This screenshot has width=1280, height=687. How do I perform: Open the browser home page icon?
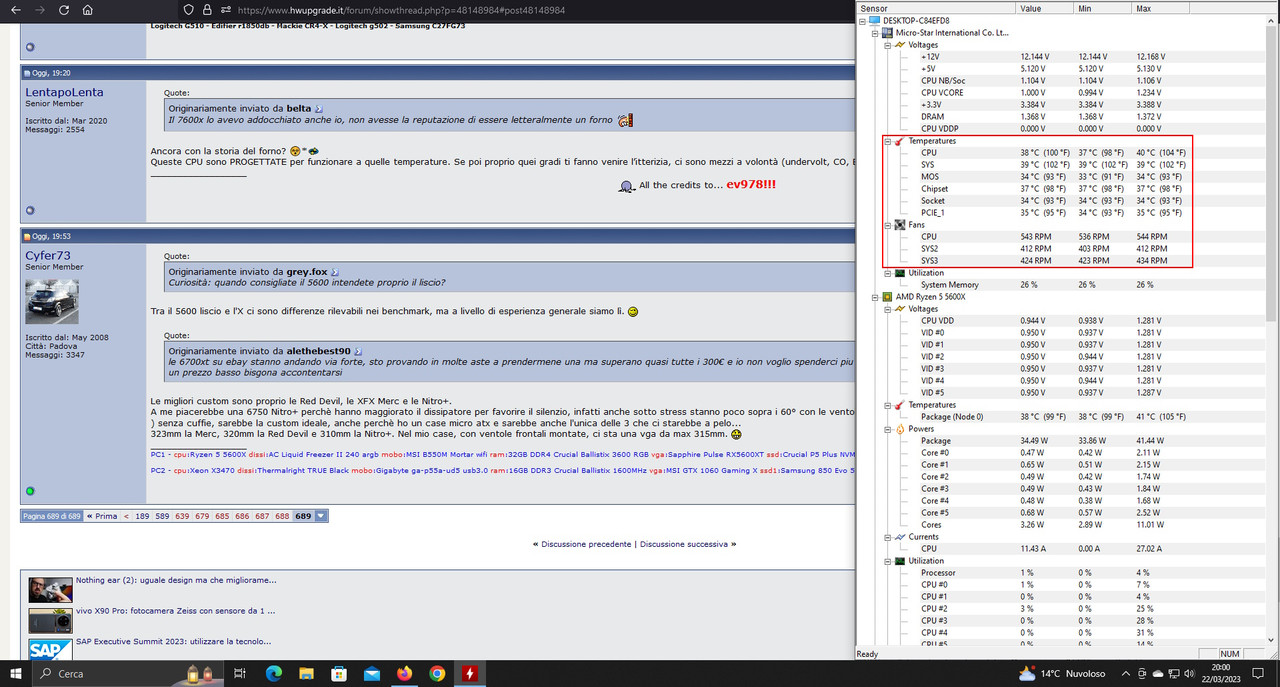tap(88, 10)
